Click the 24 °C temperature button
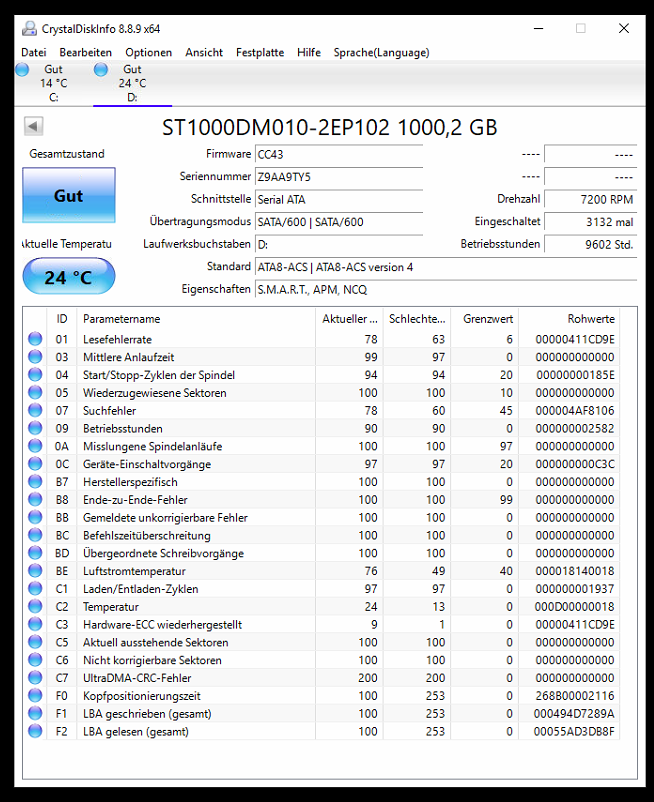This screenshot has width=654, height=802. coord(68,277)
